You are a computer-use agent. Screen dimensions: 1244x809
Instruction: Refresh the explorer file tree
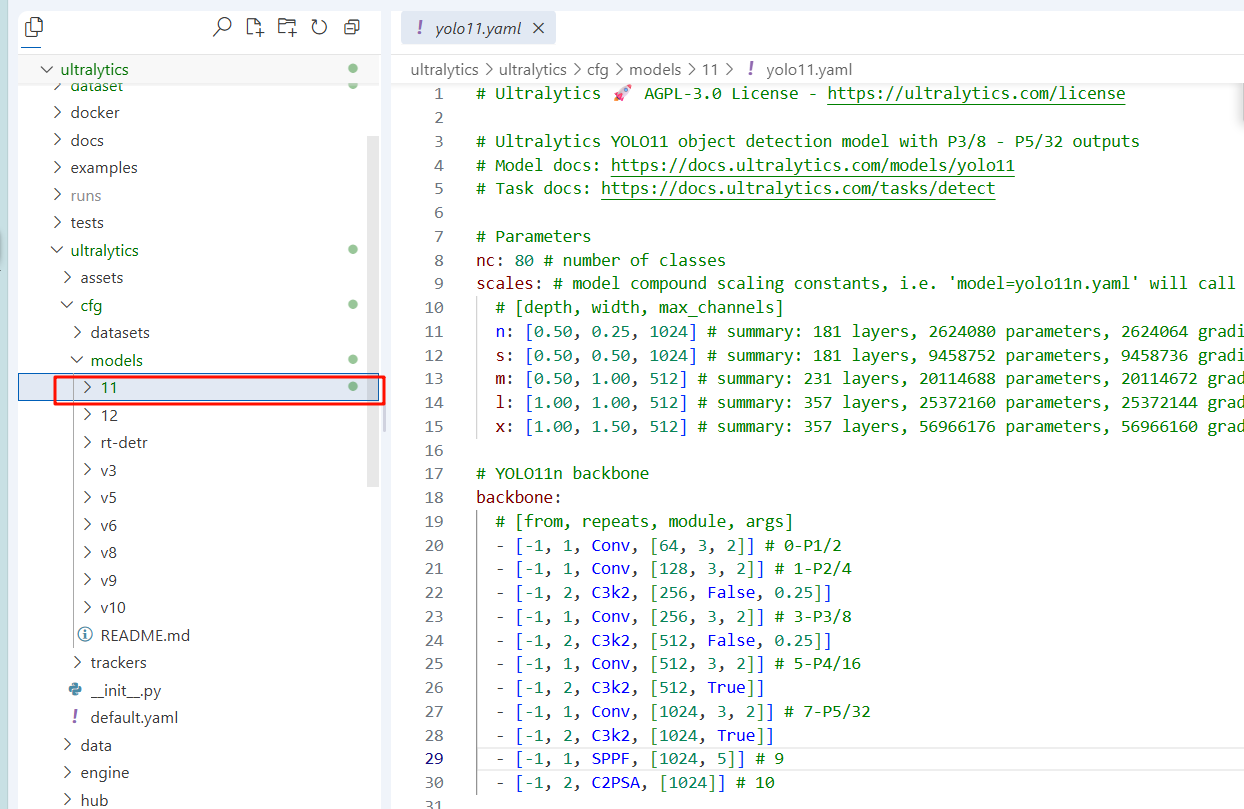click(x=319, y=28)
